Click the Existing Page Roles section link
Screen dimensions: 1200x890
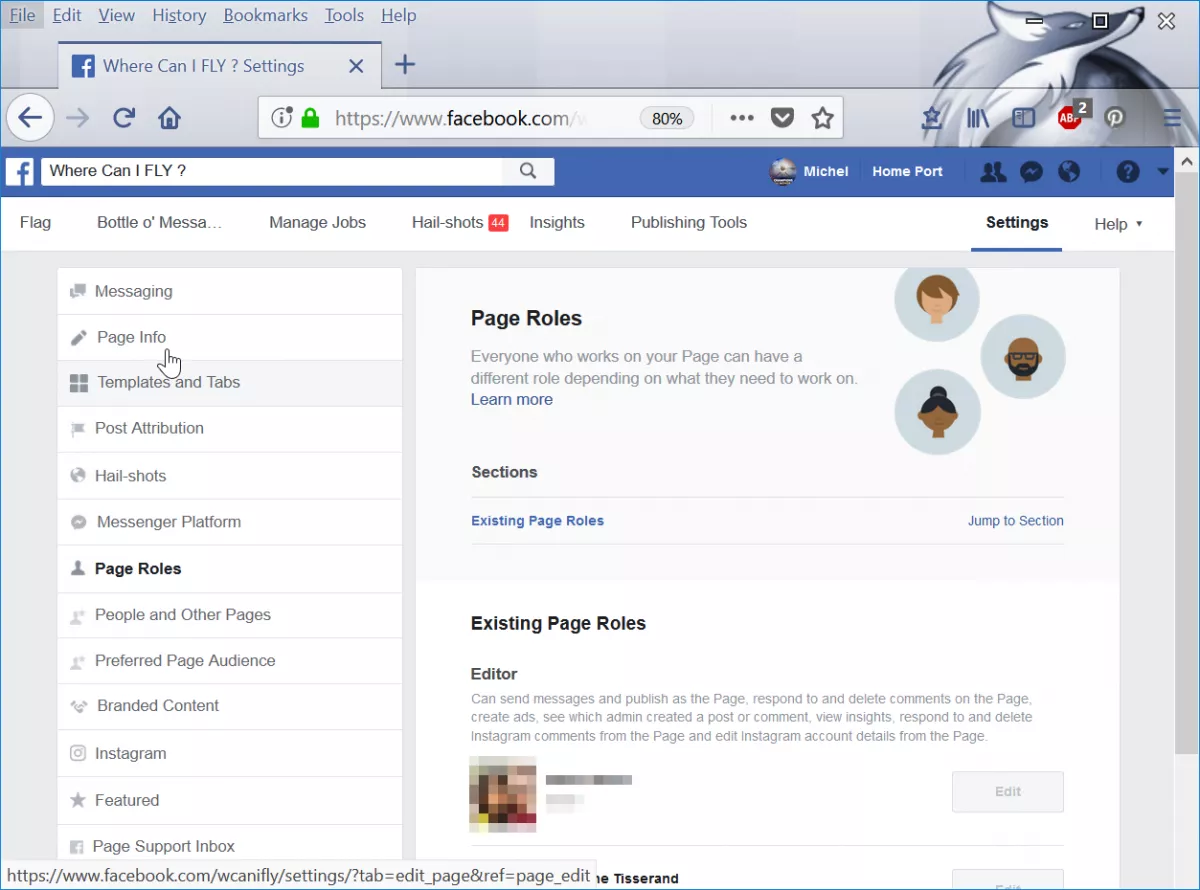point(537,520)
